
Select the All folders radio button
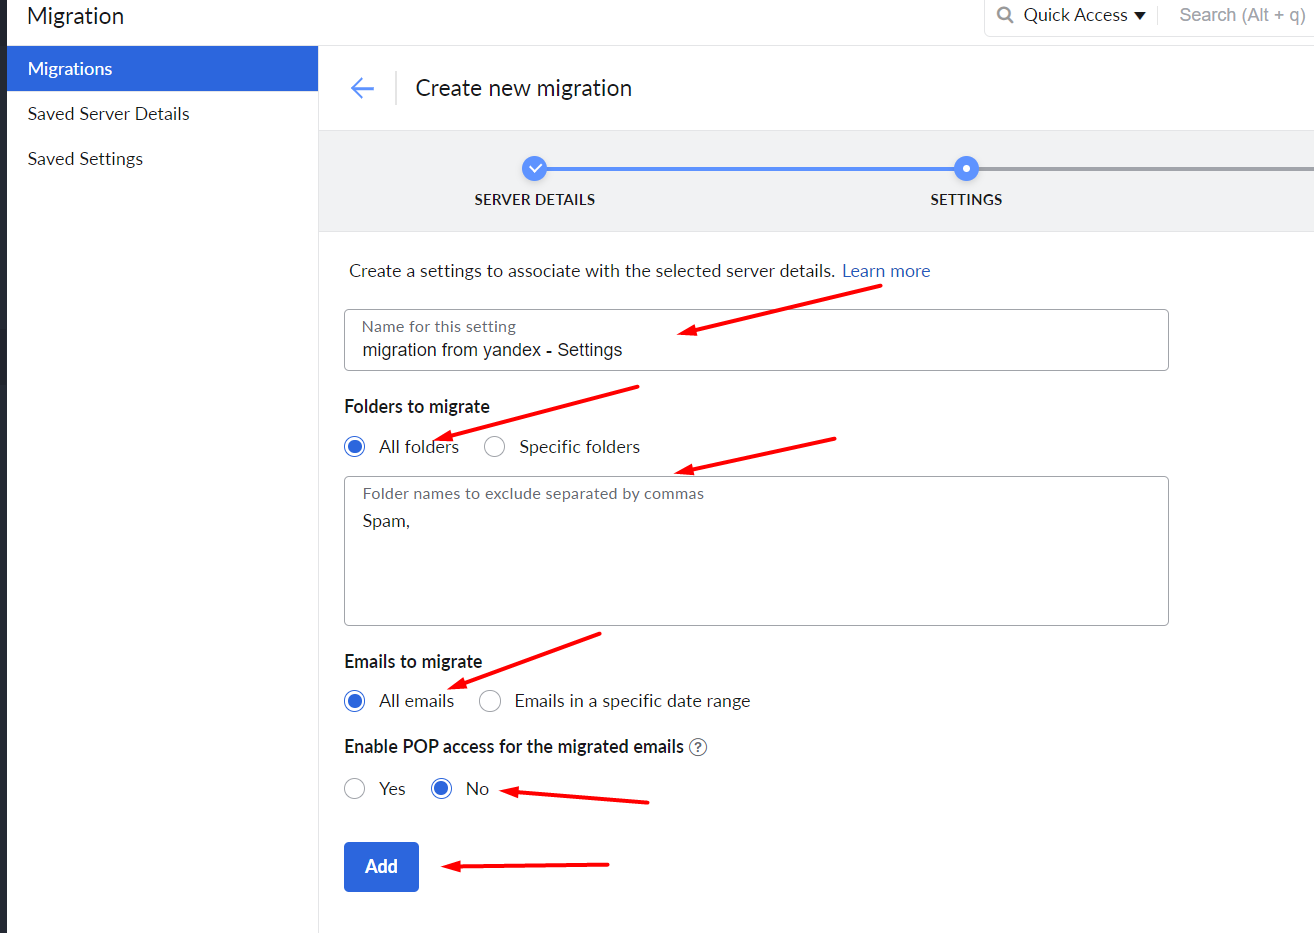[355, 447]
